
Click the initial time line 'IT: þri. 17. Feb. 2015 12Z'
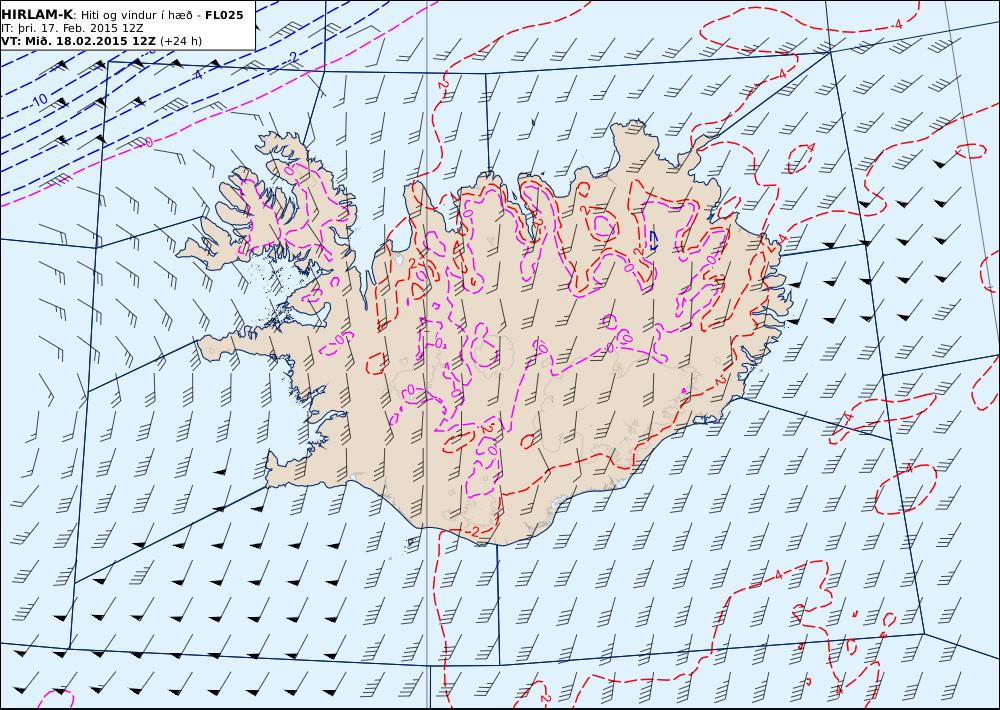click(x=72, y=28)
